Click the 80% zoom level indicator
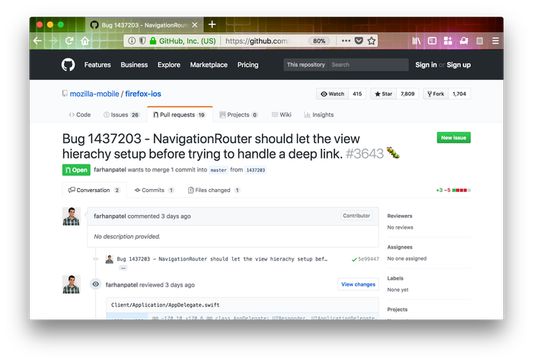Image resolution: width=533 pixels, height=362 pixels. click(319, 41)
